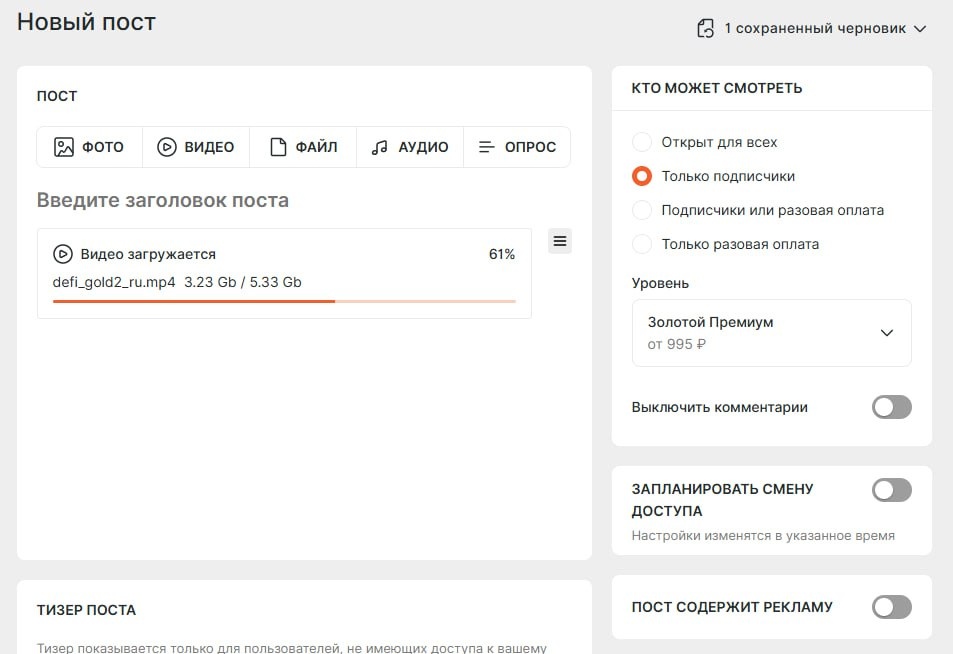This screenshot has width=953, height=654.
Task: Click the video upload progress bar
Action: coord(284,301)
